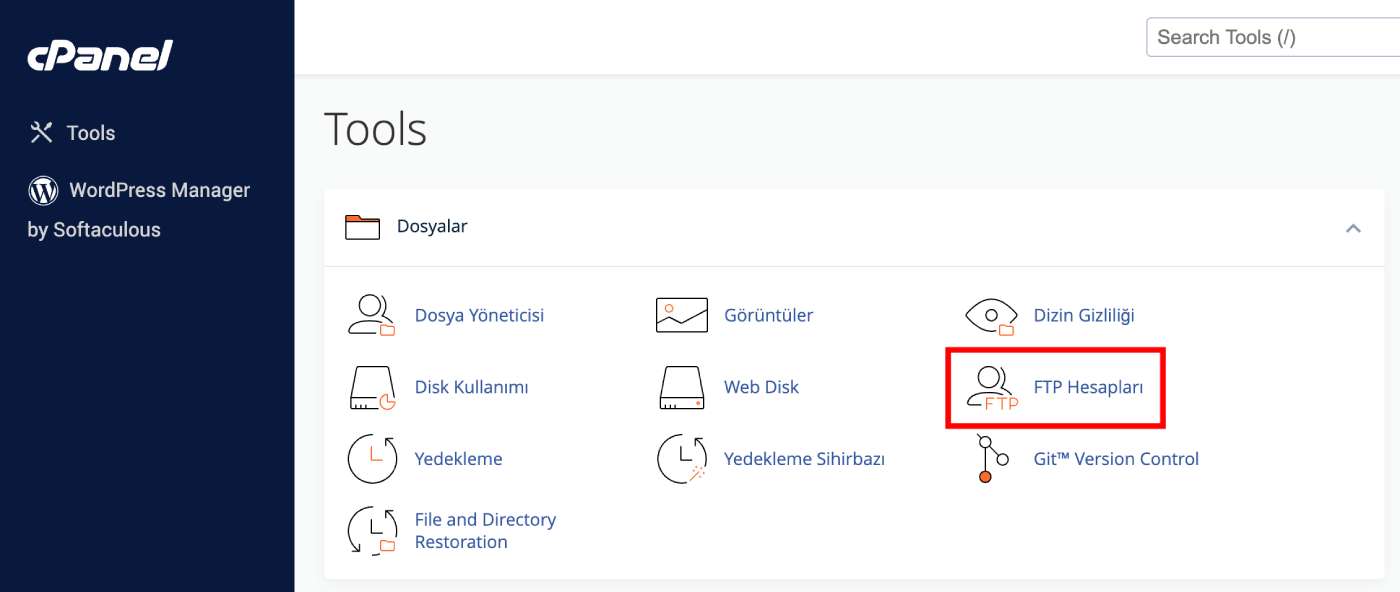This screenshot has width=1400, height=592.
Task: Click the Dizin Gizliliği eye icon
Action: click(991, 316)
